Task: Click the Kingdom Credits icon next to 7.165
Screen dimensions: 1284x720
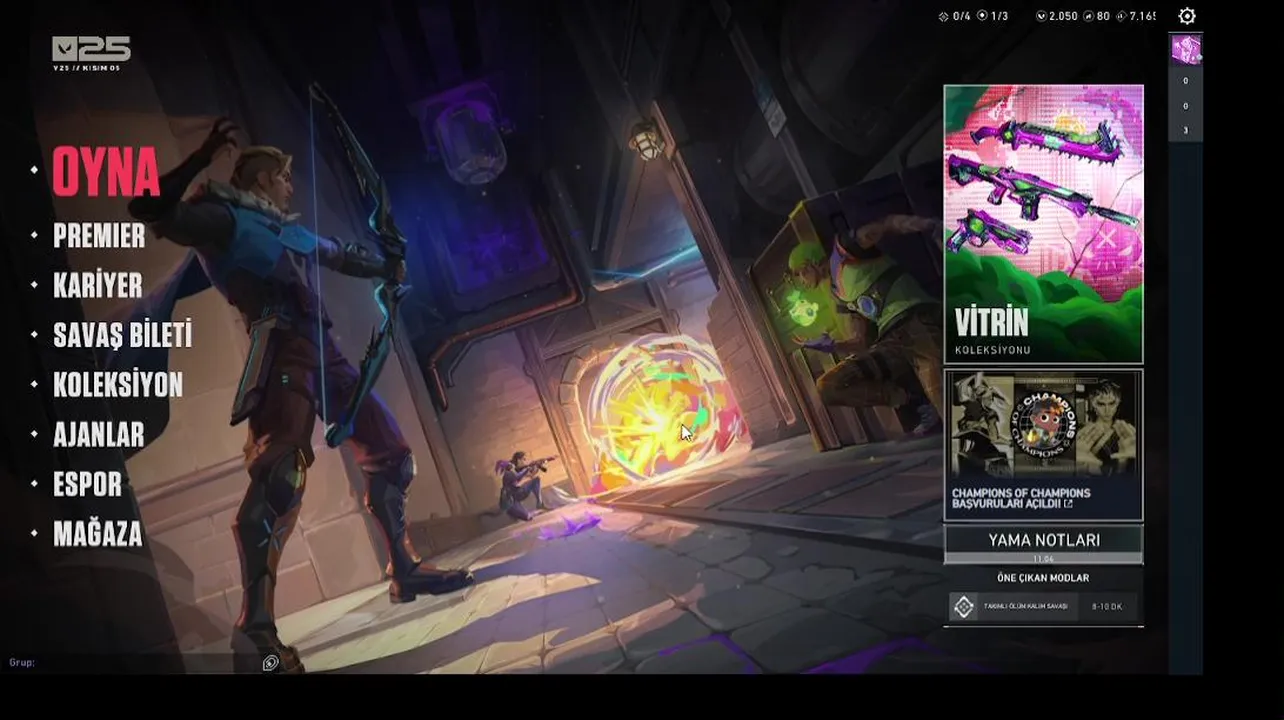Action: click(1121, 16)
